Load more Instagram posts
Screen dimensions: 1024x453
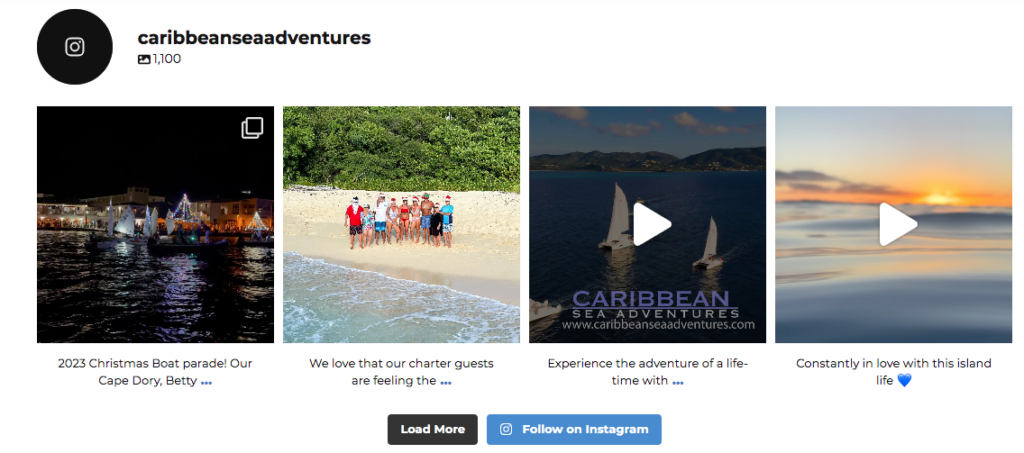point(432,430)
